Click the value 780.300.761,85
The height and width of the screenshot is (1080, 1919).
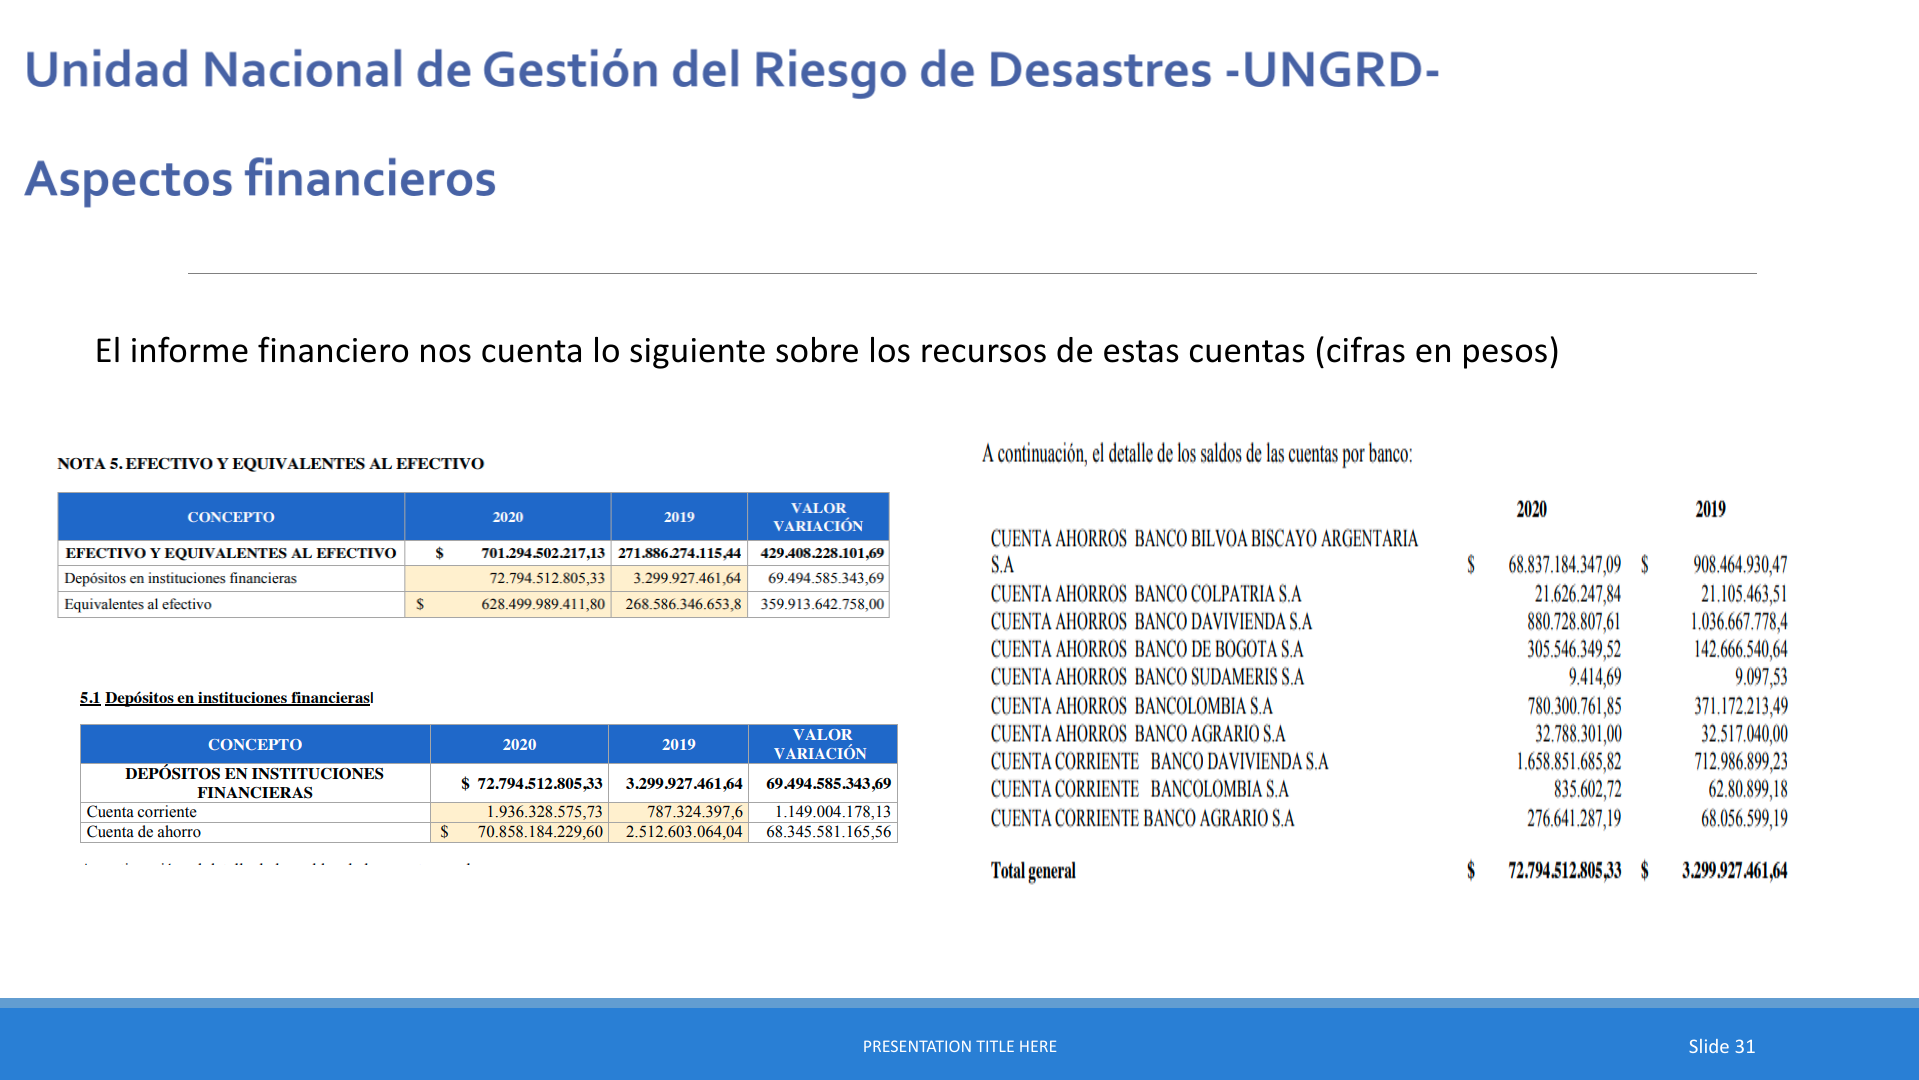click(x=1575, y=707)
